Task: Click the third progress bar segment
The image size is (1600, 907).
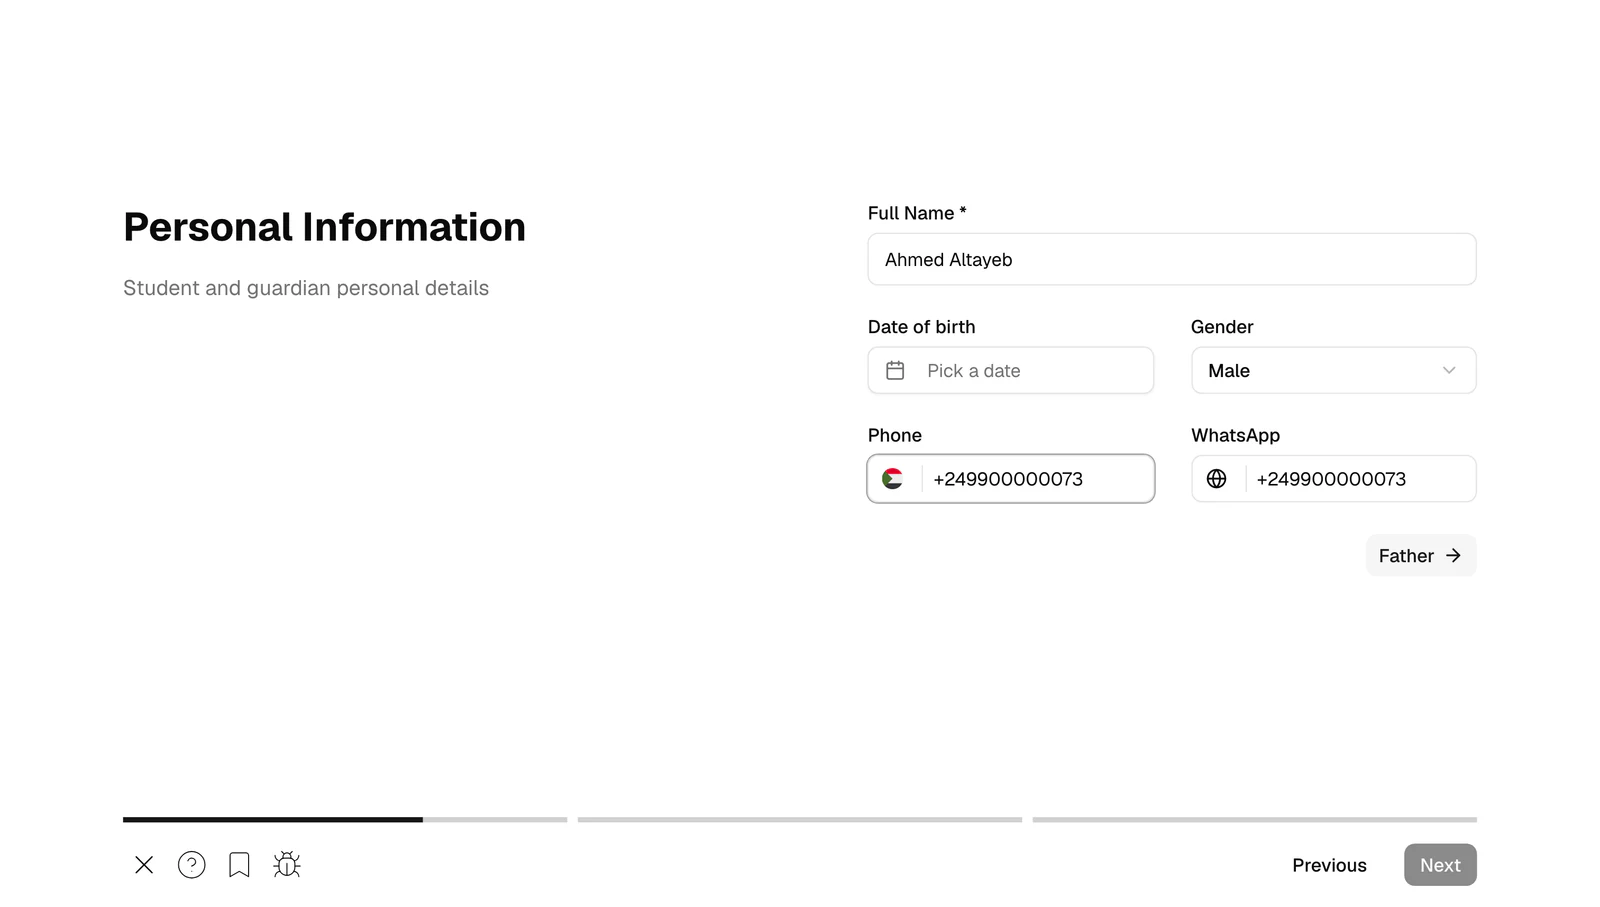Action: 1255,820
